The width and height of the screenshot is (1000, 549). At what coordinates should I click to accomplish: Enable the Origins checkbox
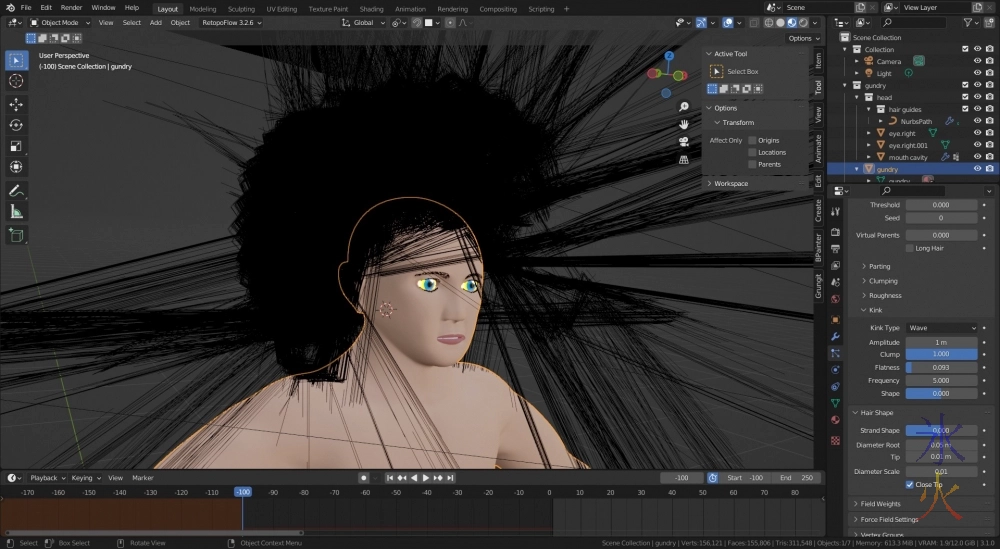click(x=752, y=140)
